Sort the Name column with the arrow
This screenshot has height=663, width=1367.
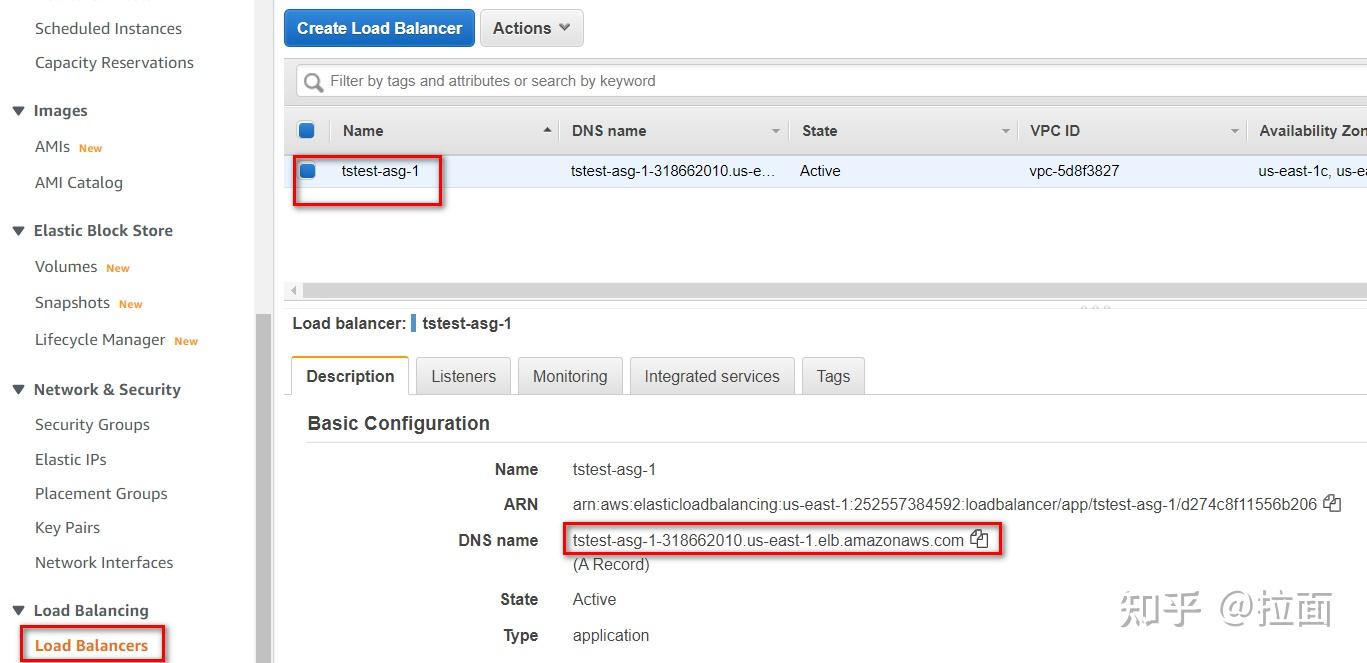[x=547, y=130]
